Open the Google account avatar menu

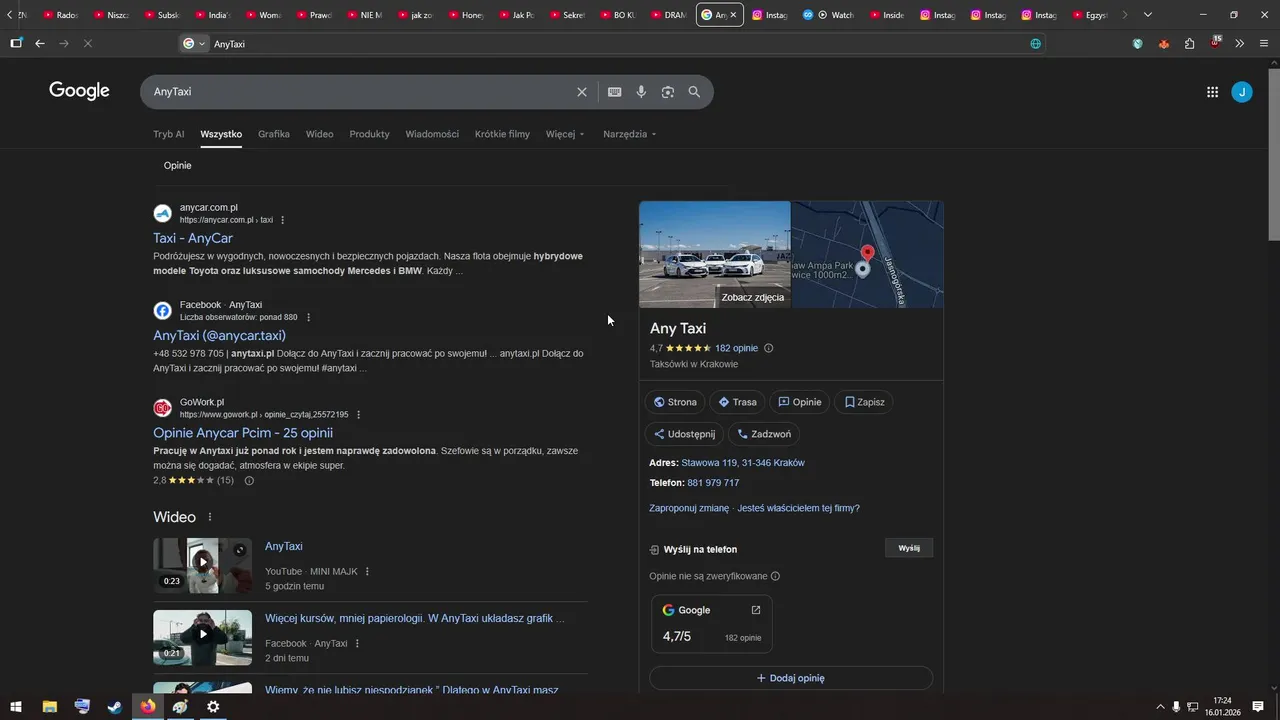[x=1241, y=92]
